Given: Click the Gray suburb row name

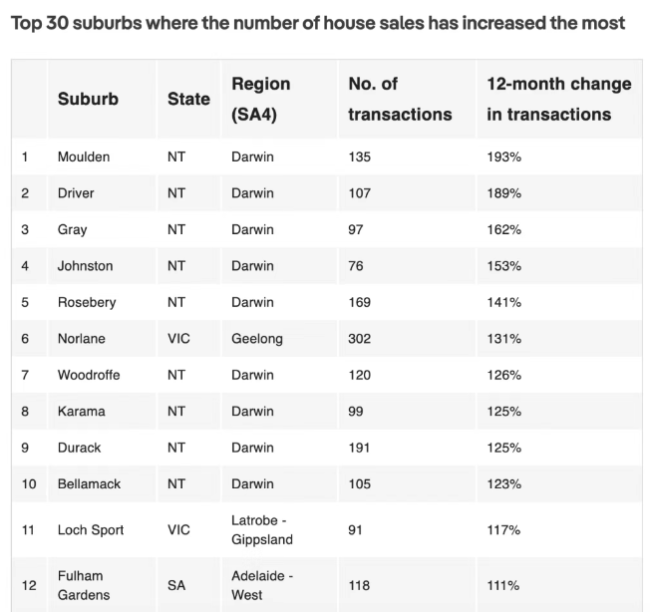Looking at the screenshot, I should tap(72, 229).
